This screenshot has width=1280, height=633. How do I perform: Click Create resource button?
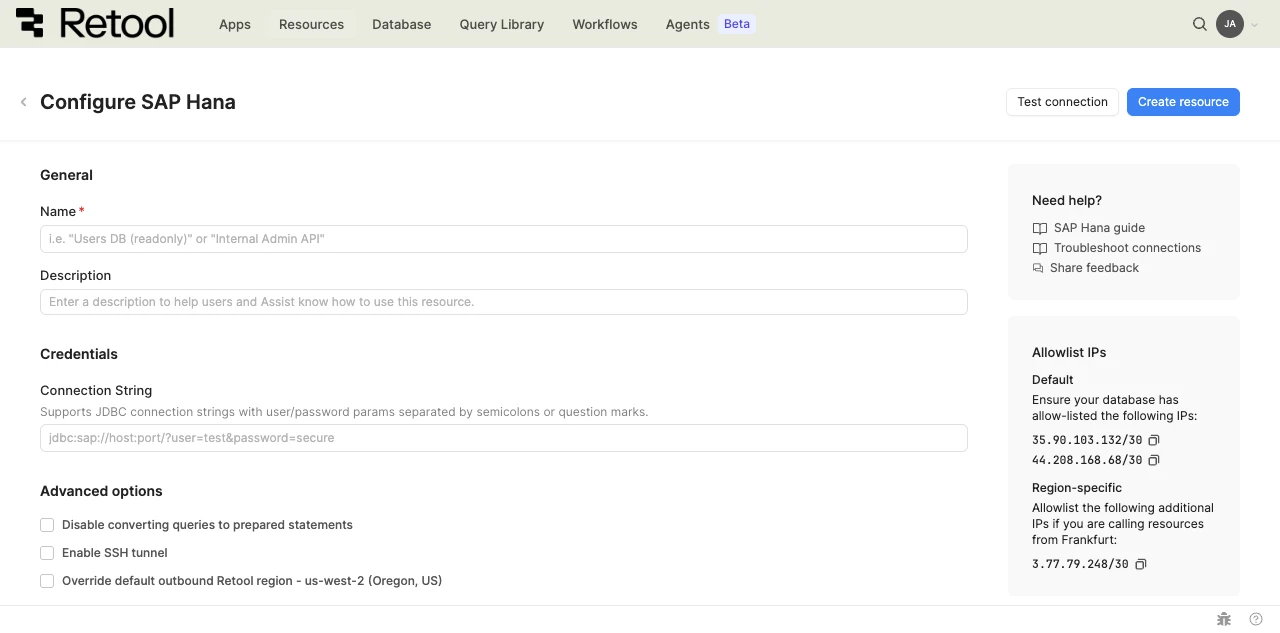[1183, 102]
